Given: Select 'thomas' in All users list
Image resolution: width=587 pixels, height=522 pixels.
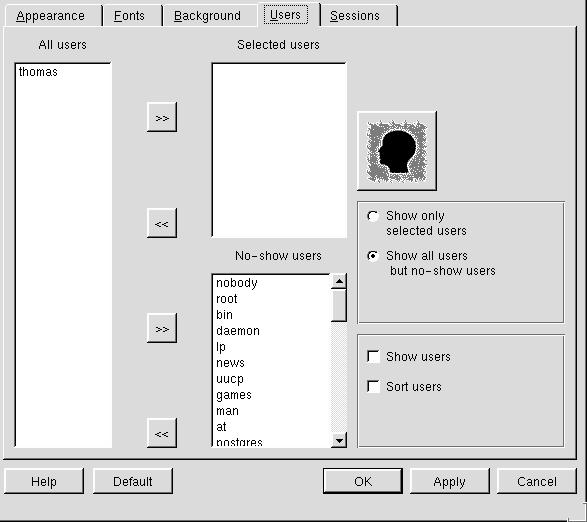Looking at the screenshot, I should point(63,72).
